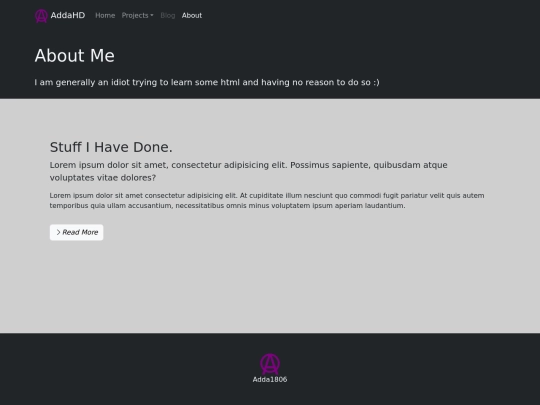Click the AddaHD brand name

(68, 15)
